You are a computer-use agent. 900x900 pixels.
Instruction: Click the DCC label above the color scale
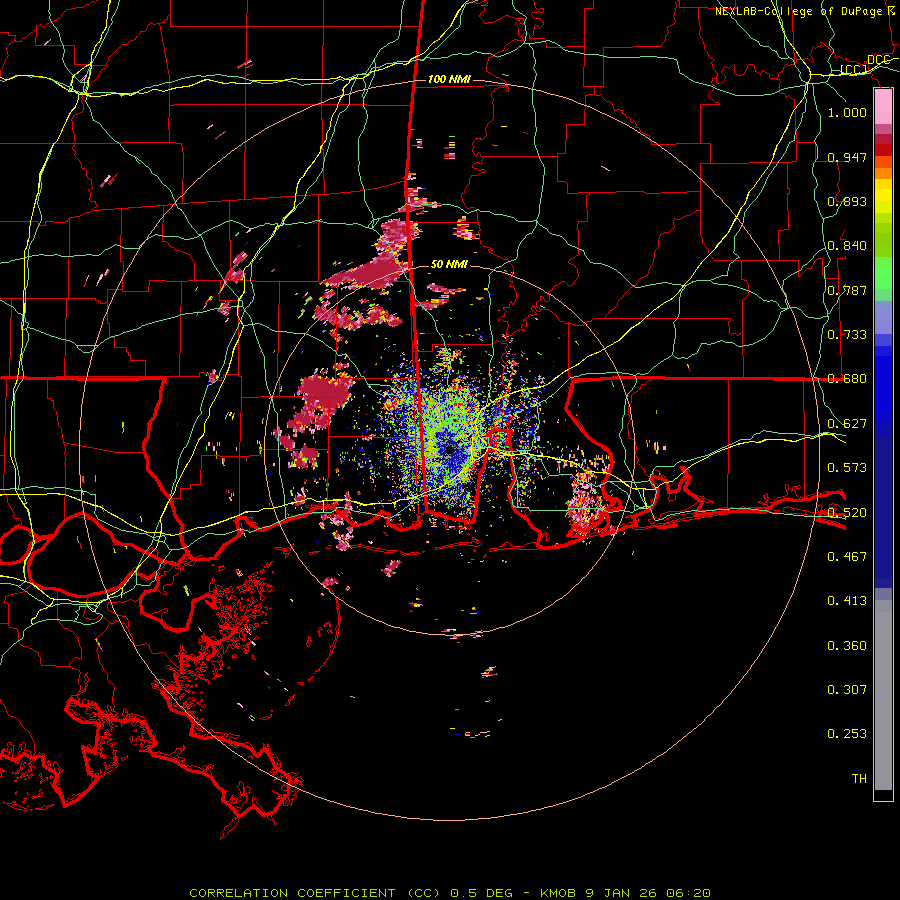[878, 60]
